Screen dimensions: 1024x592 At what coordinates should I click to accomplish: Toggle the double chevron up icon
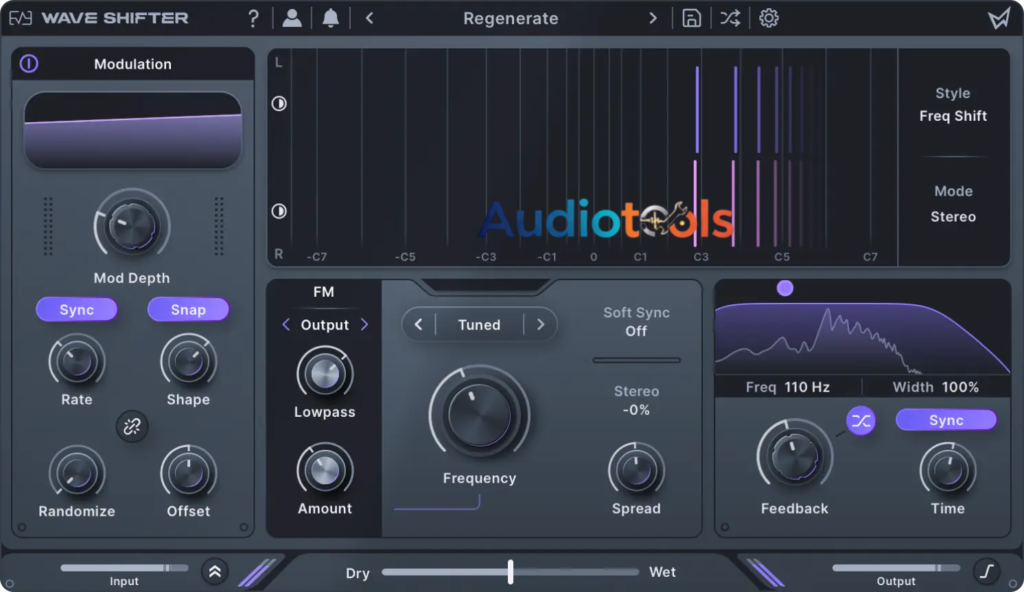[215, 572]
